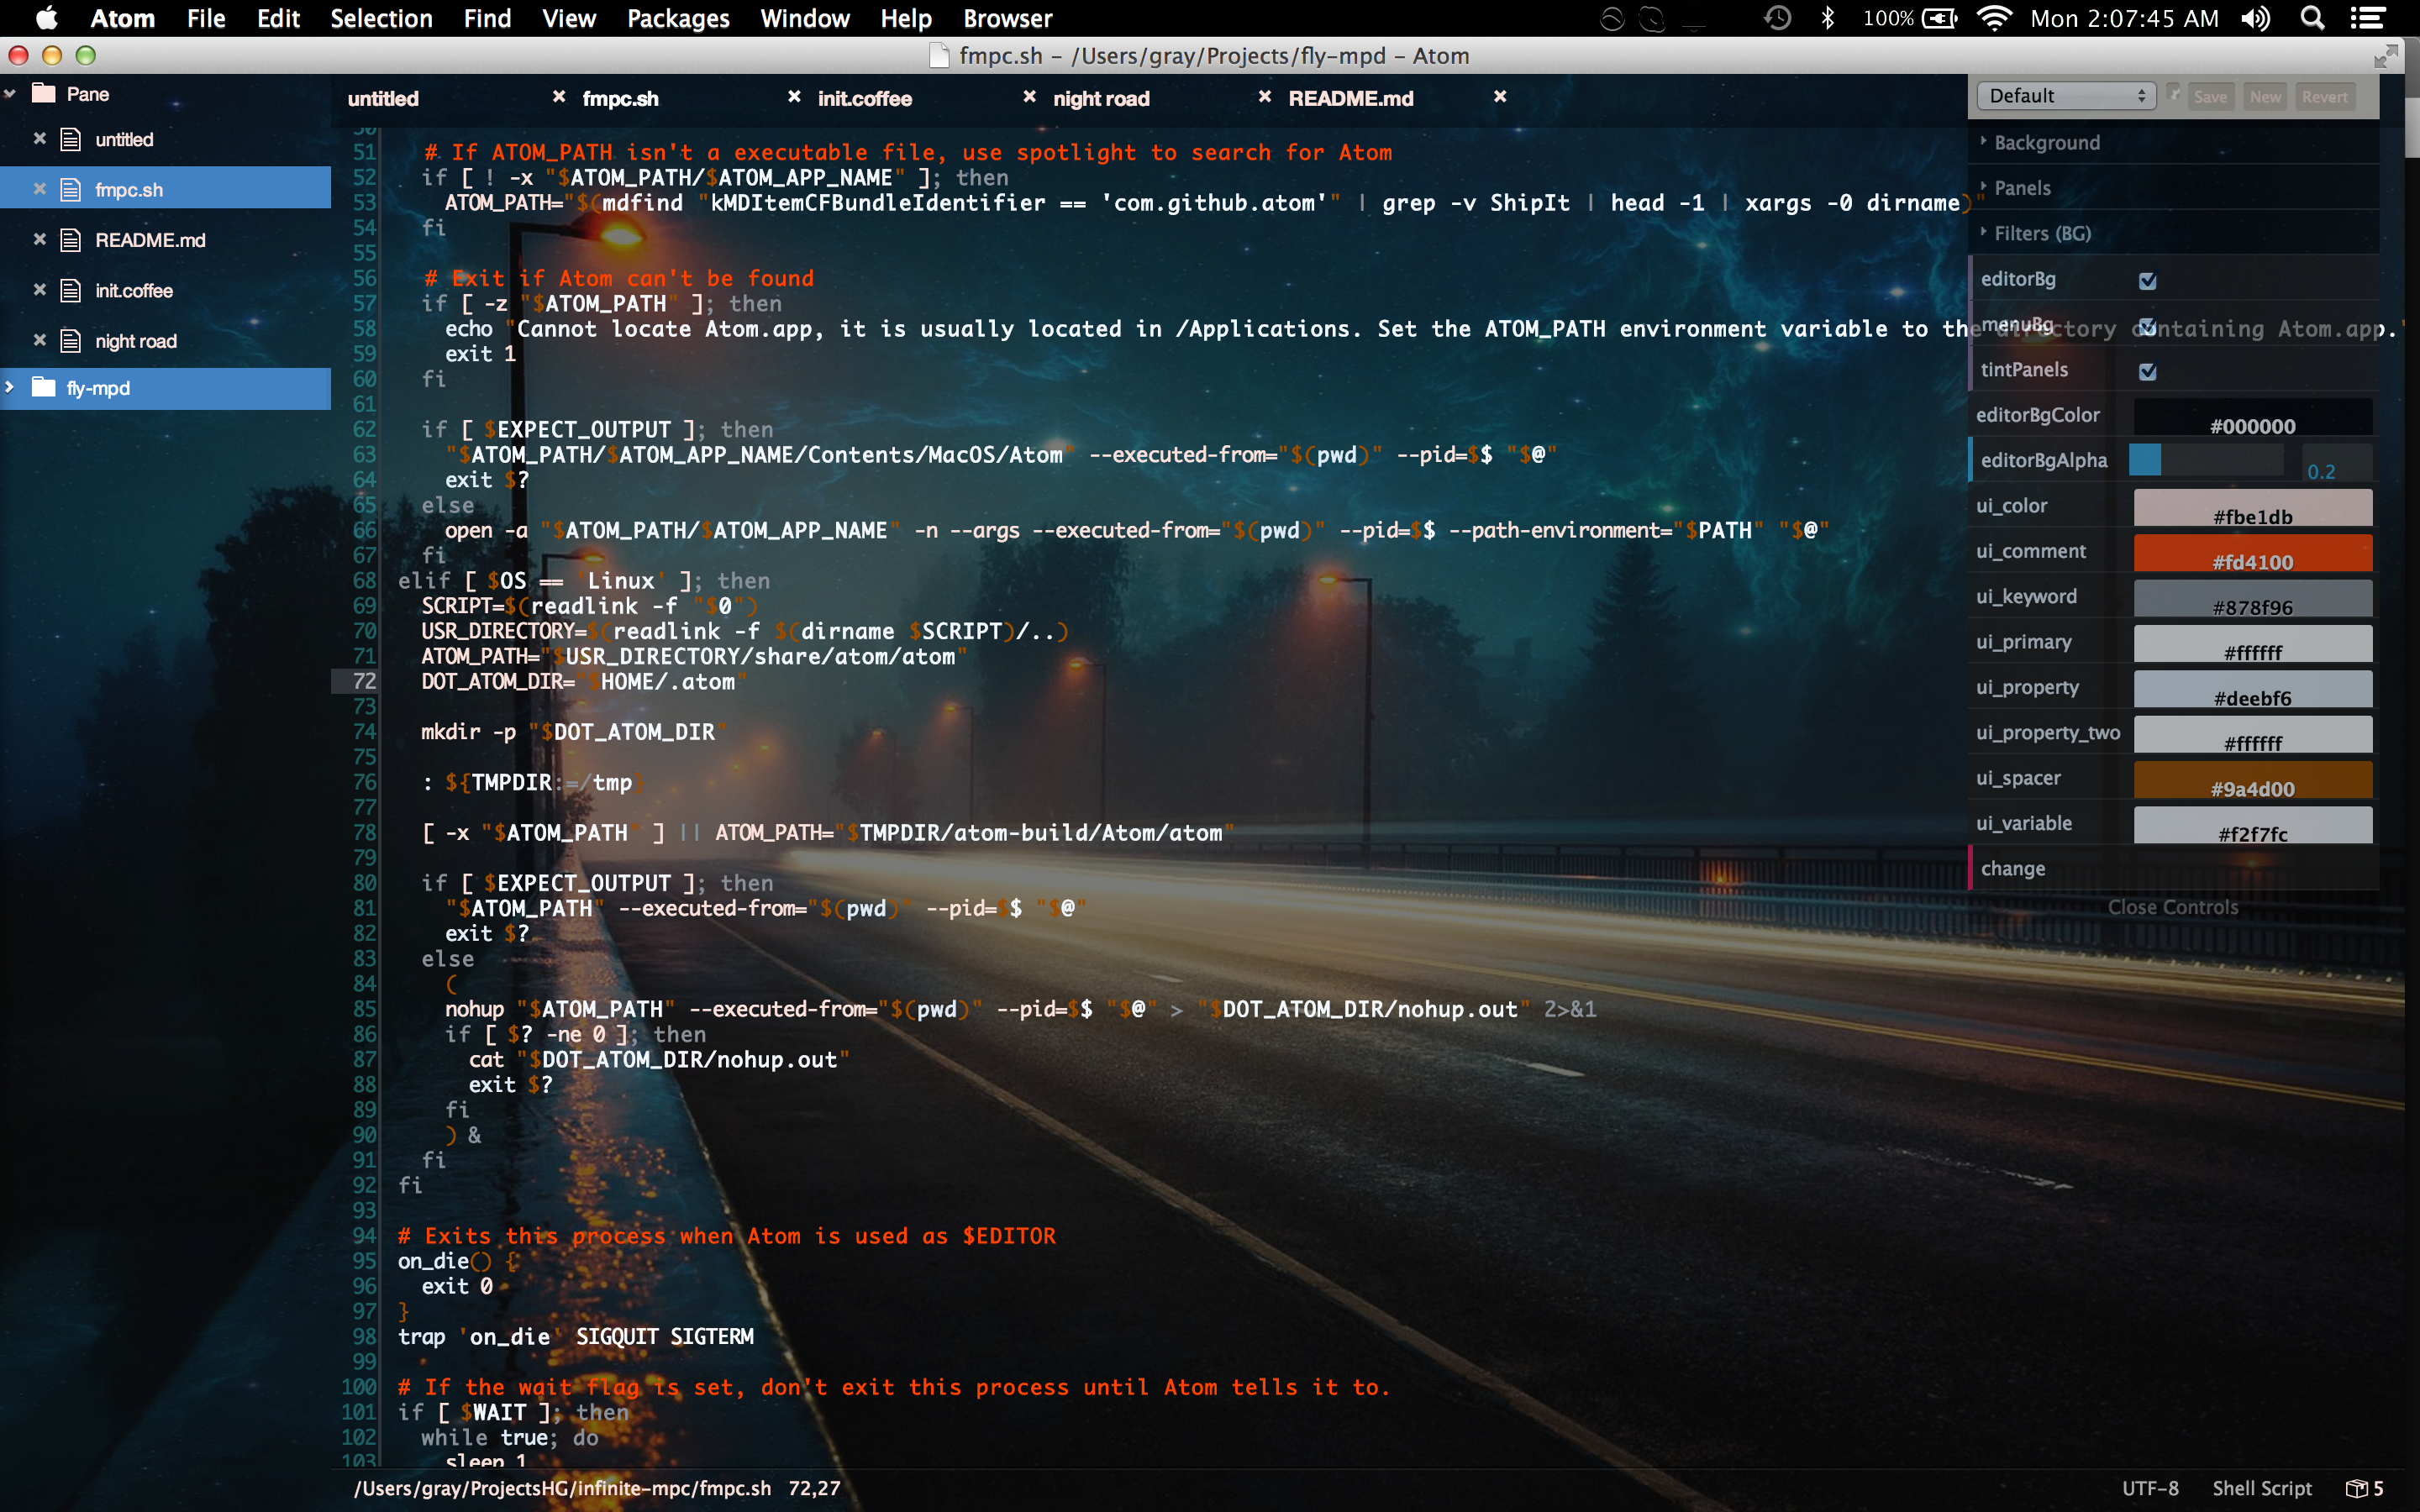Close fmpc.sh using its sidebar X icon
2420x1512 pixels.
pyautogui.click(x=40, y=189)
